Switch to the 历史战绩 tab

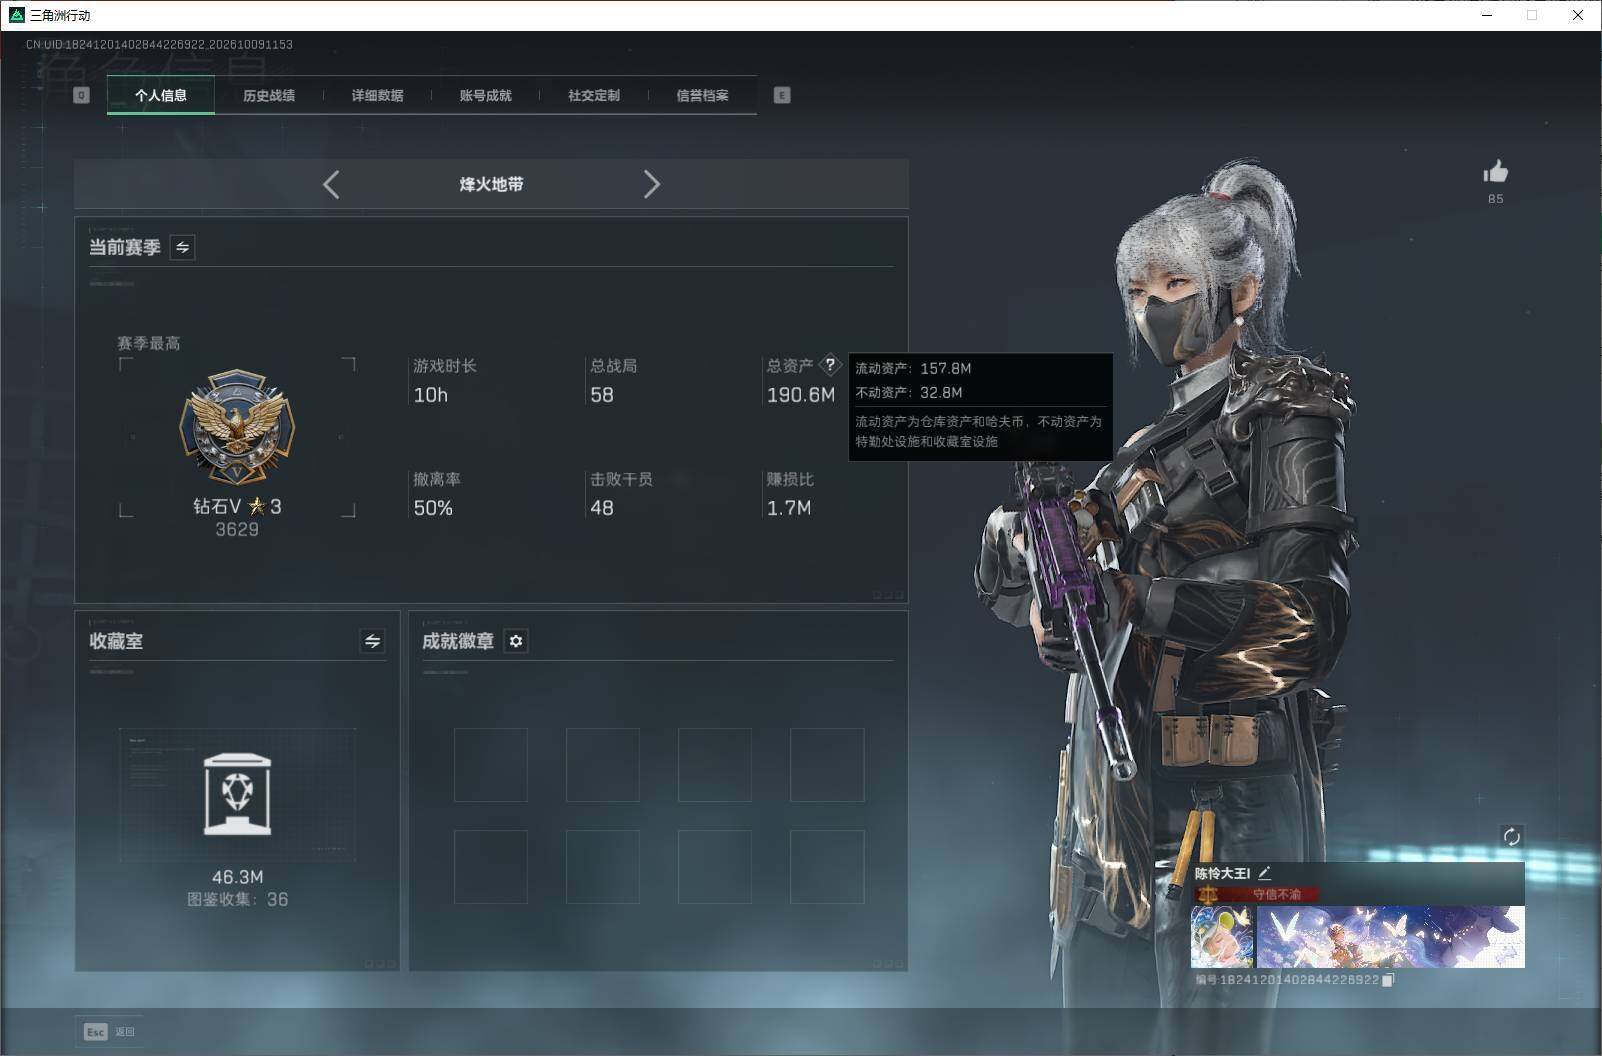269,95
